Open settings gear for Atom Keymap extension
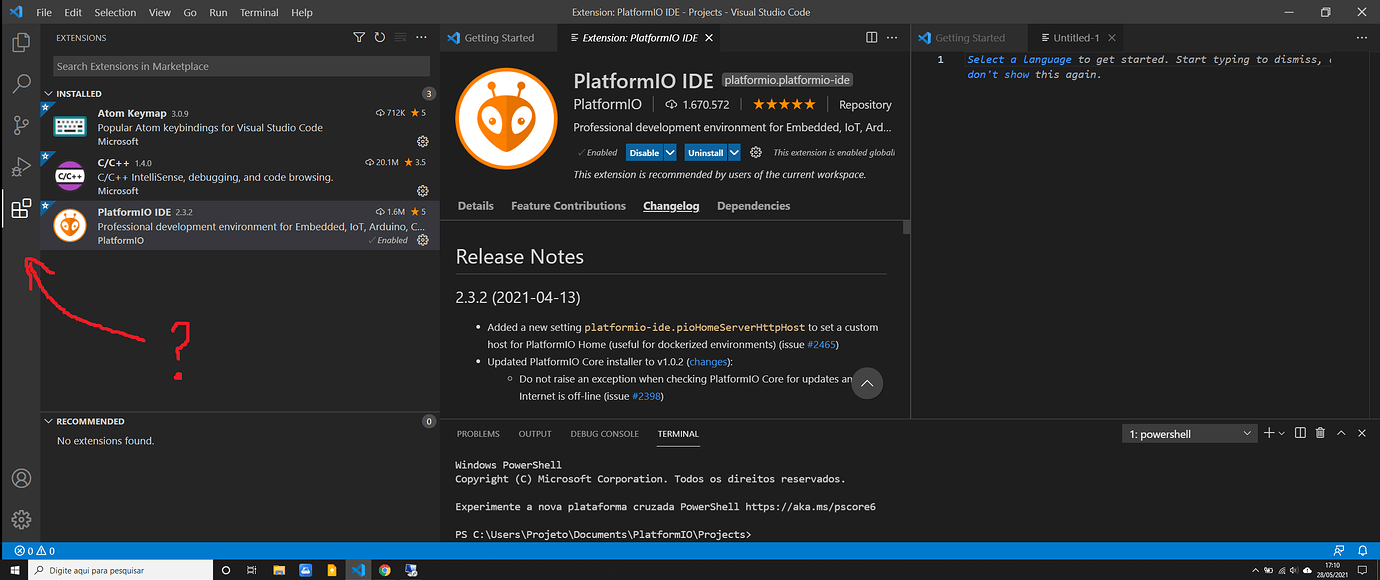 [x=422, y=143]
